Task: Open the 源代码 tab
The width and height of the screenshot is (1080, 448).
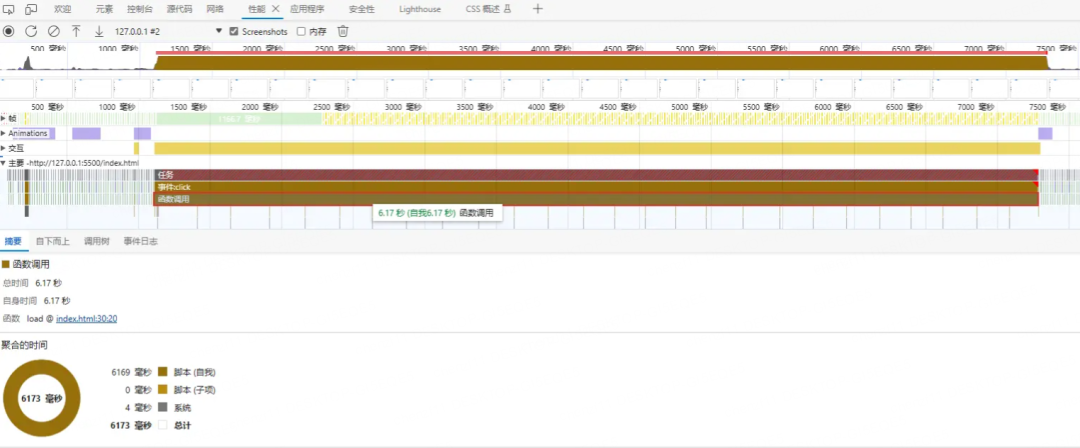Action: [x=180, y=9]
